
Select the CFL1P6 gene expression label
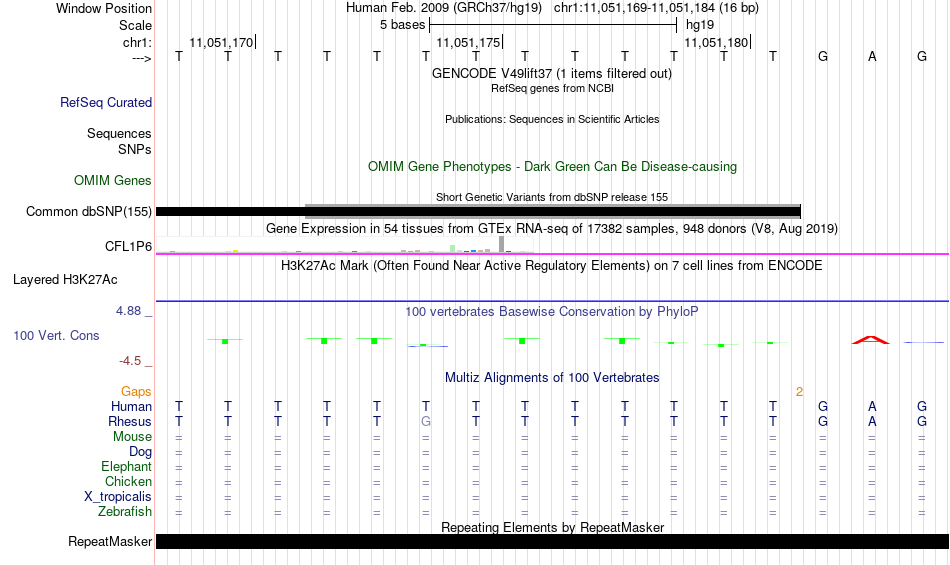(128, 246)
